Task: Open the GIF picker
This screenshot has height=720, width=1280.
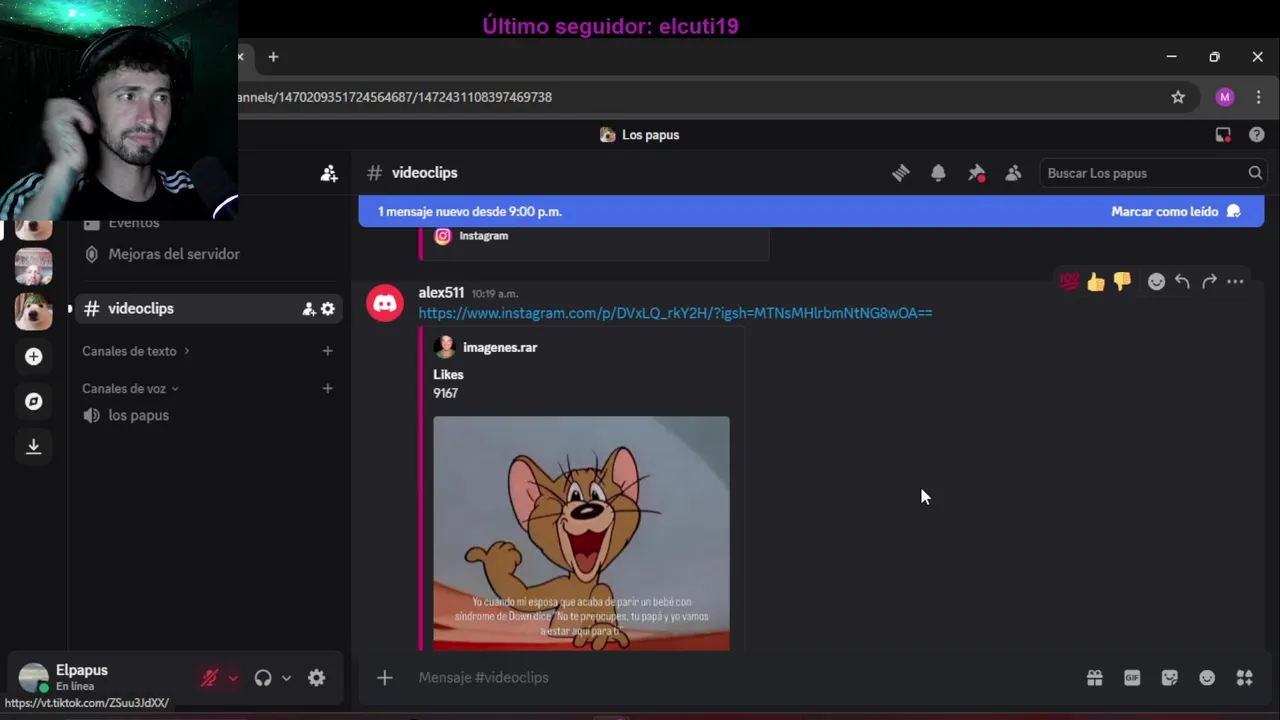Action: pos(1132,678)
